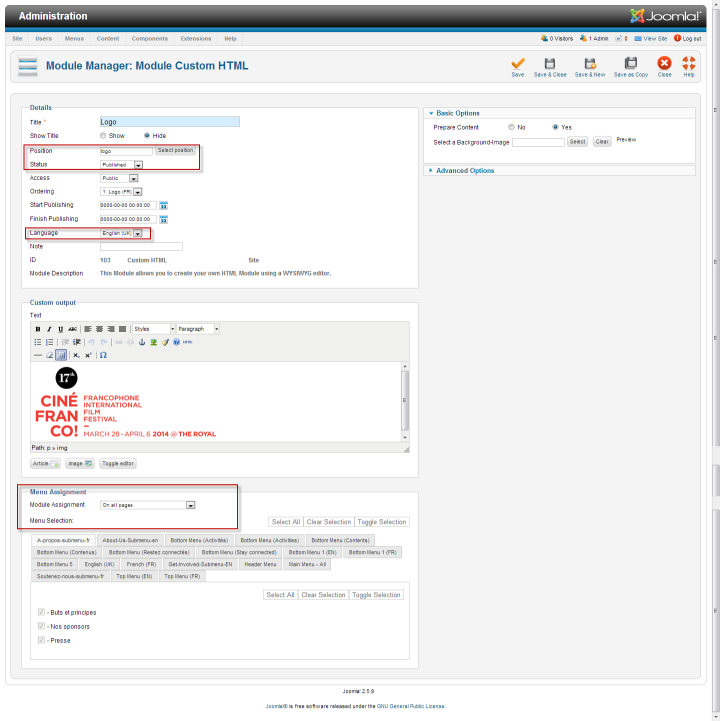This screenshot has width=720, height=721.
Task: Toggle bold formatting in the editor
Action: point(38,329)
